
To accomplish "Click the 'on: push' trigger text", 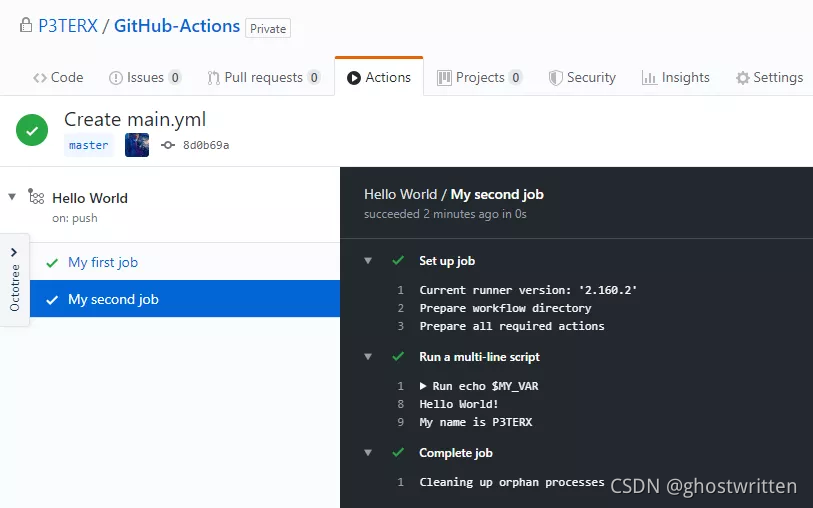I will click(75, 218).
